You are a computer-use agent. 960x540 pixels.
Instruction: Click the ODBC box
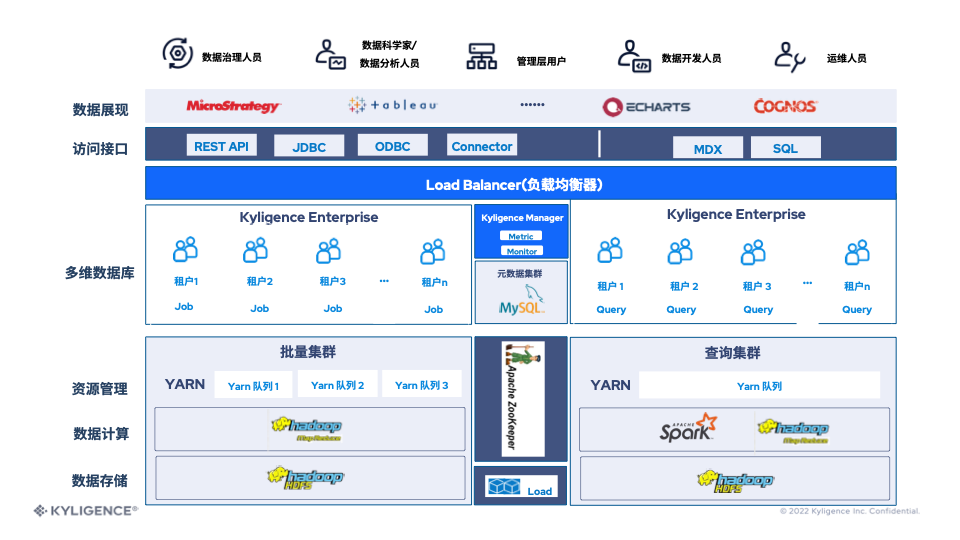pyautogui.click(x=392, y=146)
